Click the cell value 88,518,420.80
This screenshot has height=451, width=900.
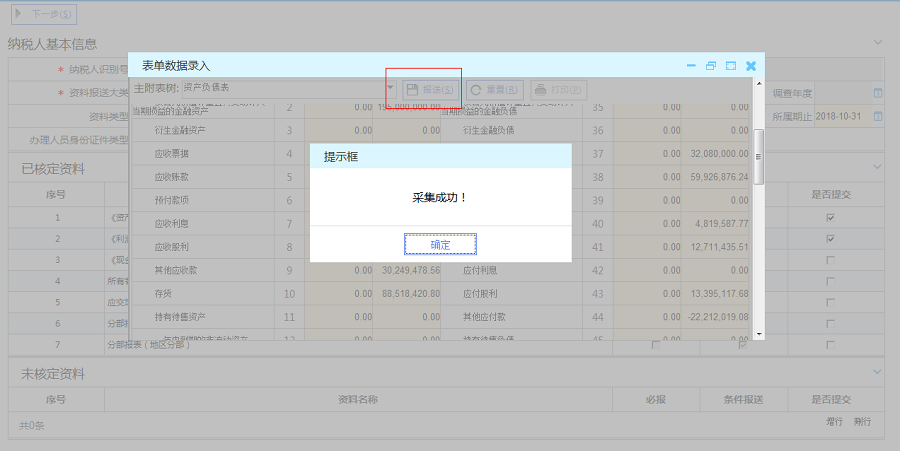coord(411,294)
